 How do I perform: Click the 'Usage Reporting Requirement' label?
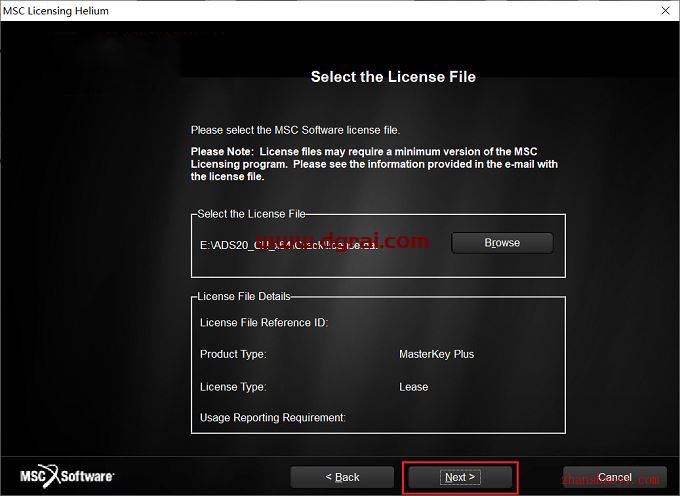[273, 417]
